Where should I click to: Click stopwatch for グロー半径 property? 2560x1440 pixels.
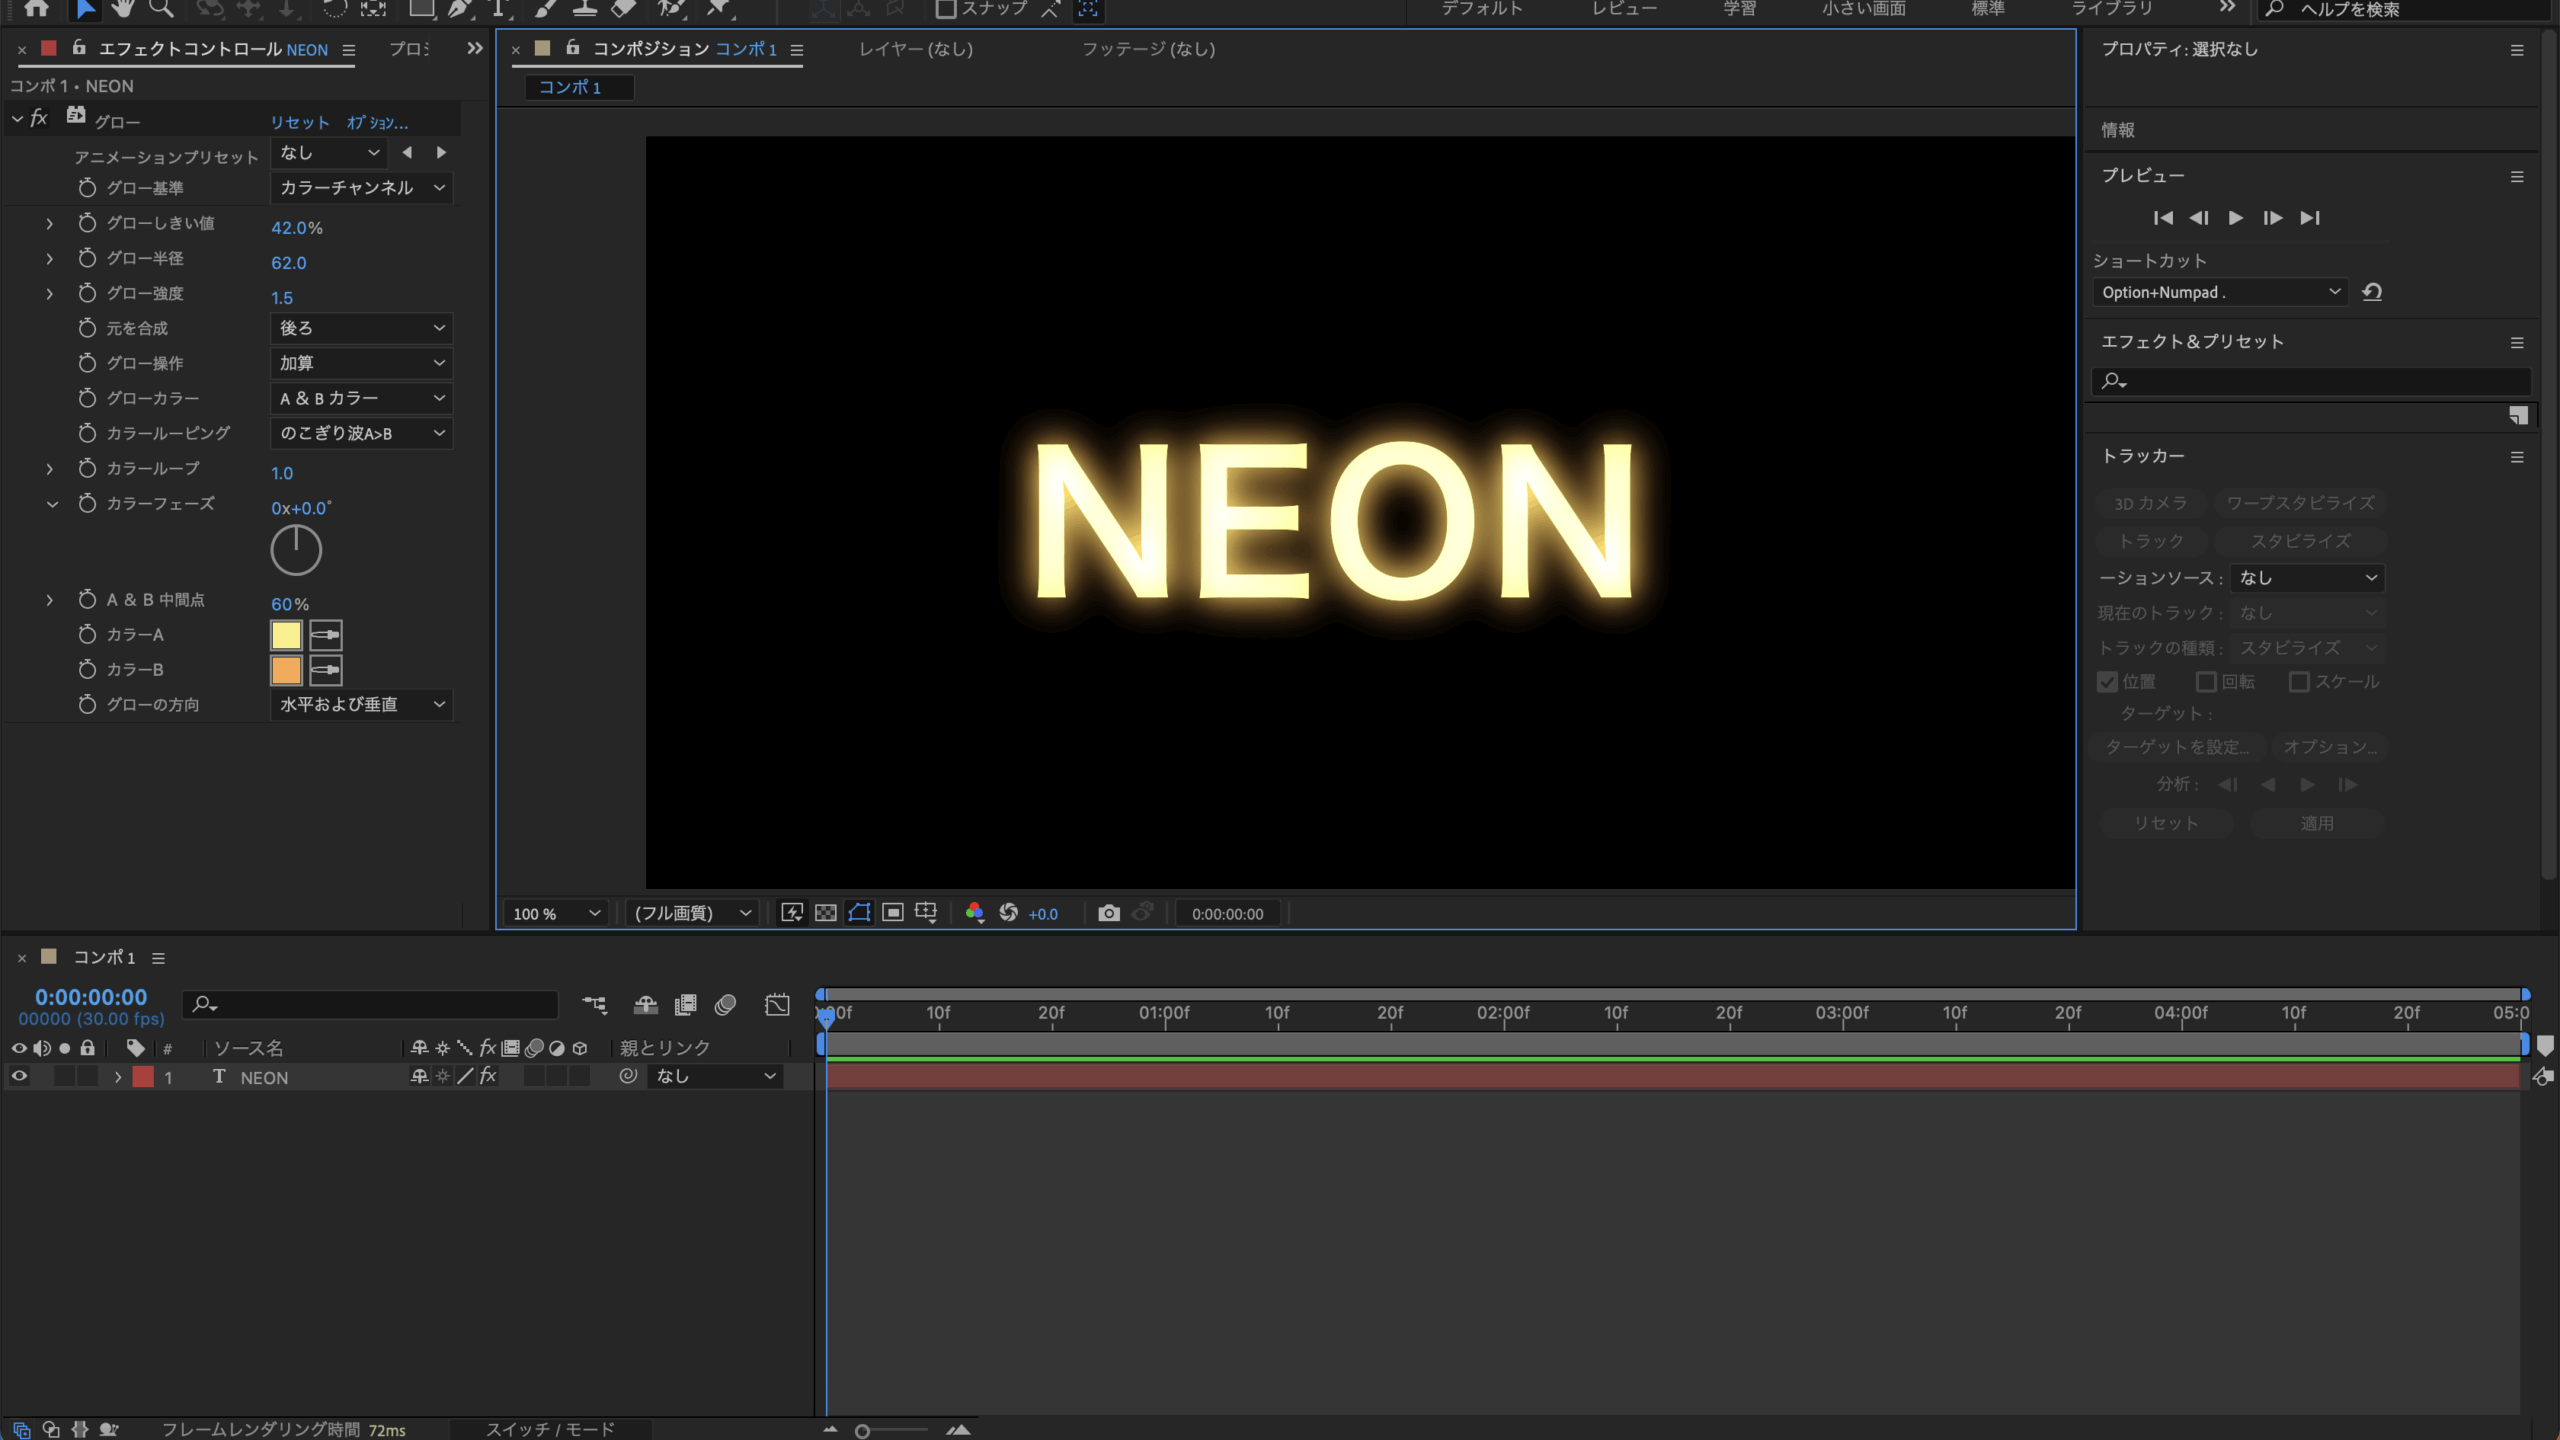tap(87, 258)
